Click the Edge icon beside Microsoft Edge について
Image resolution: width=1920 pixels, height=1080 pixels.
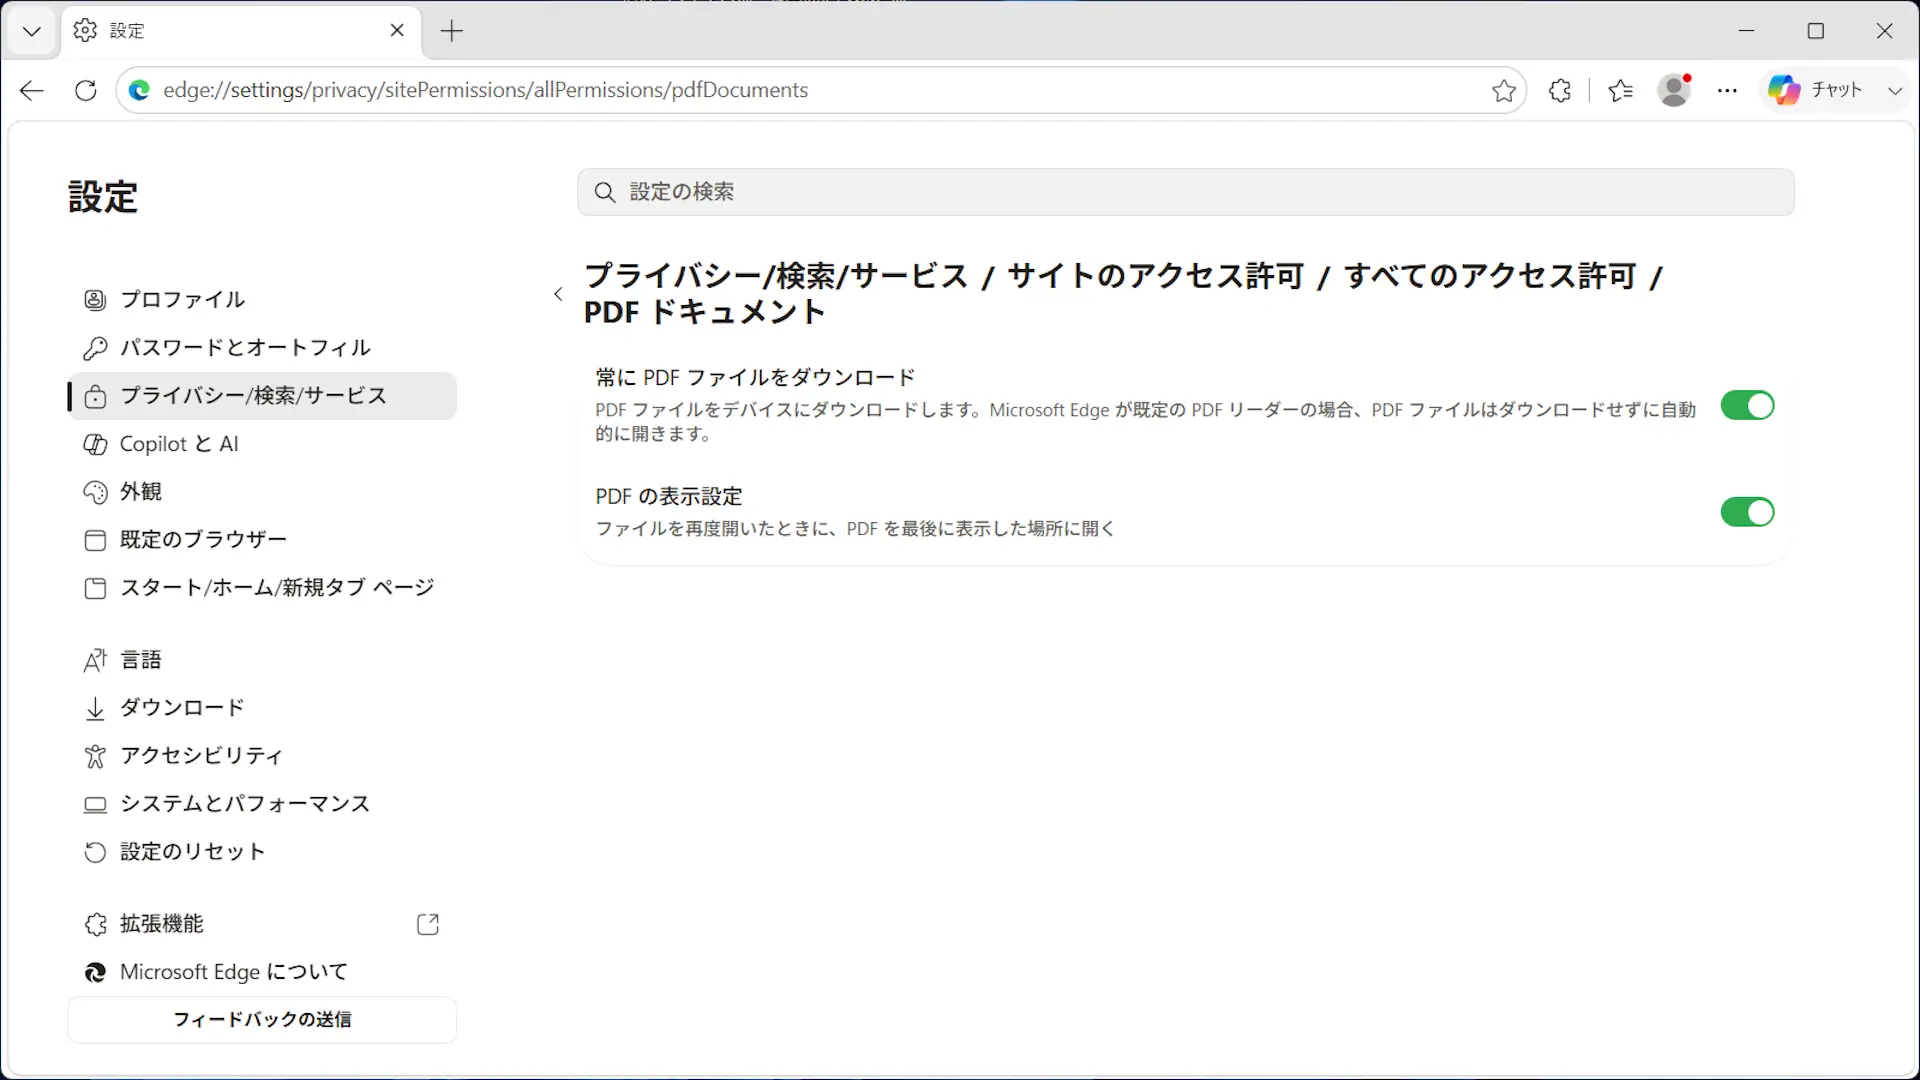pyautogui.click(x=95, y=972)
